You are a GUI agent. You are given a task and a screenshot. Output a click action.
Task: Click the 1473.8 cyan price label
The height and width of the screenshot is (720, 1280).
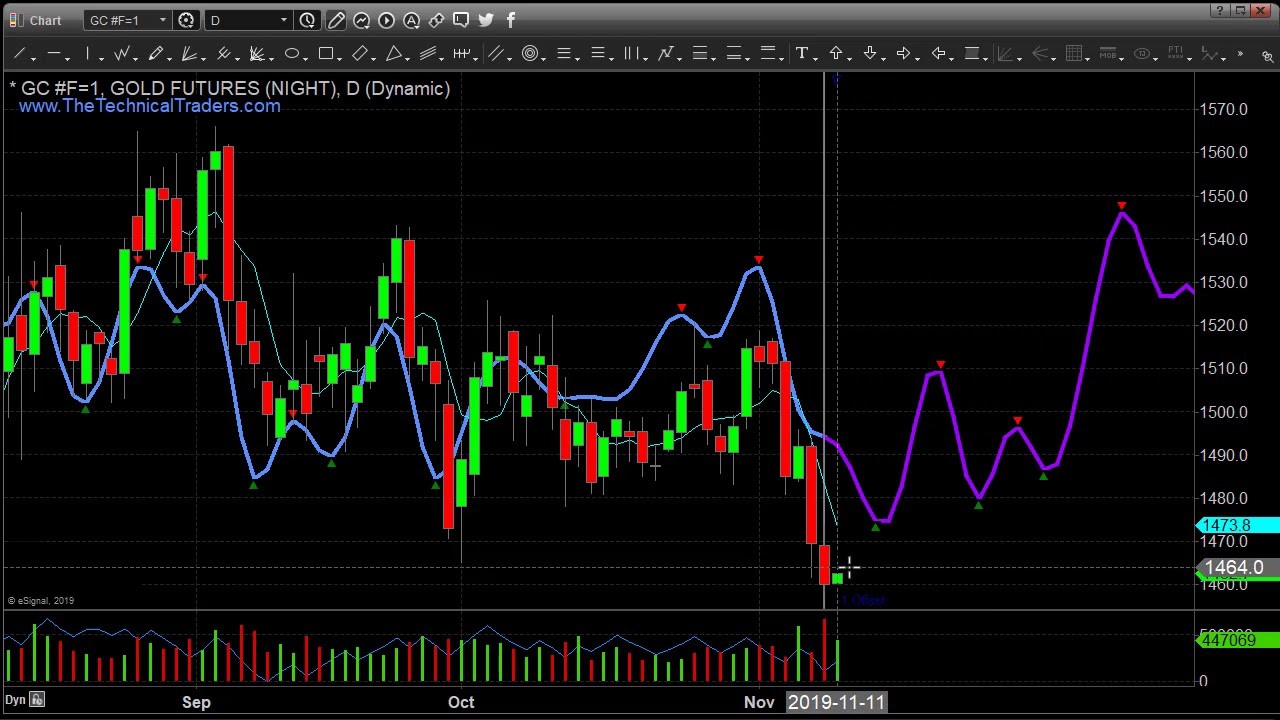click(1238, 525)
